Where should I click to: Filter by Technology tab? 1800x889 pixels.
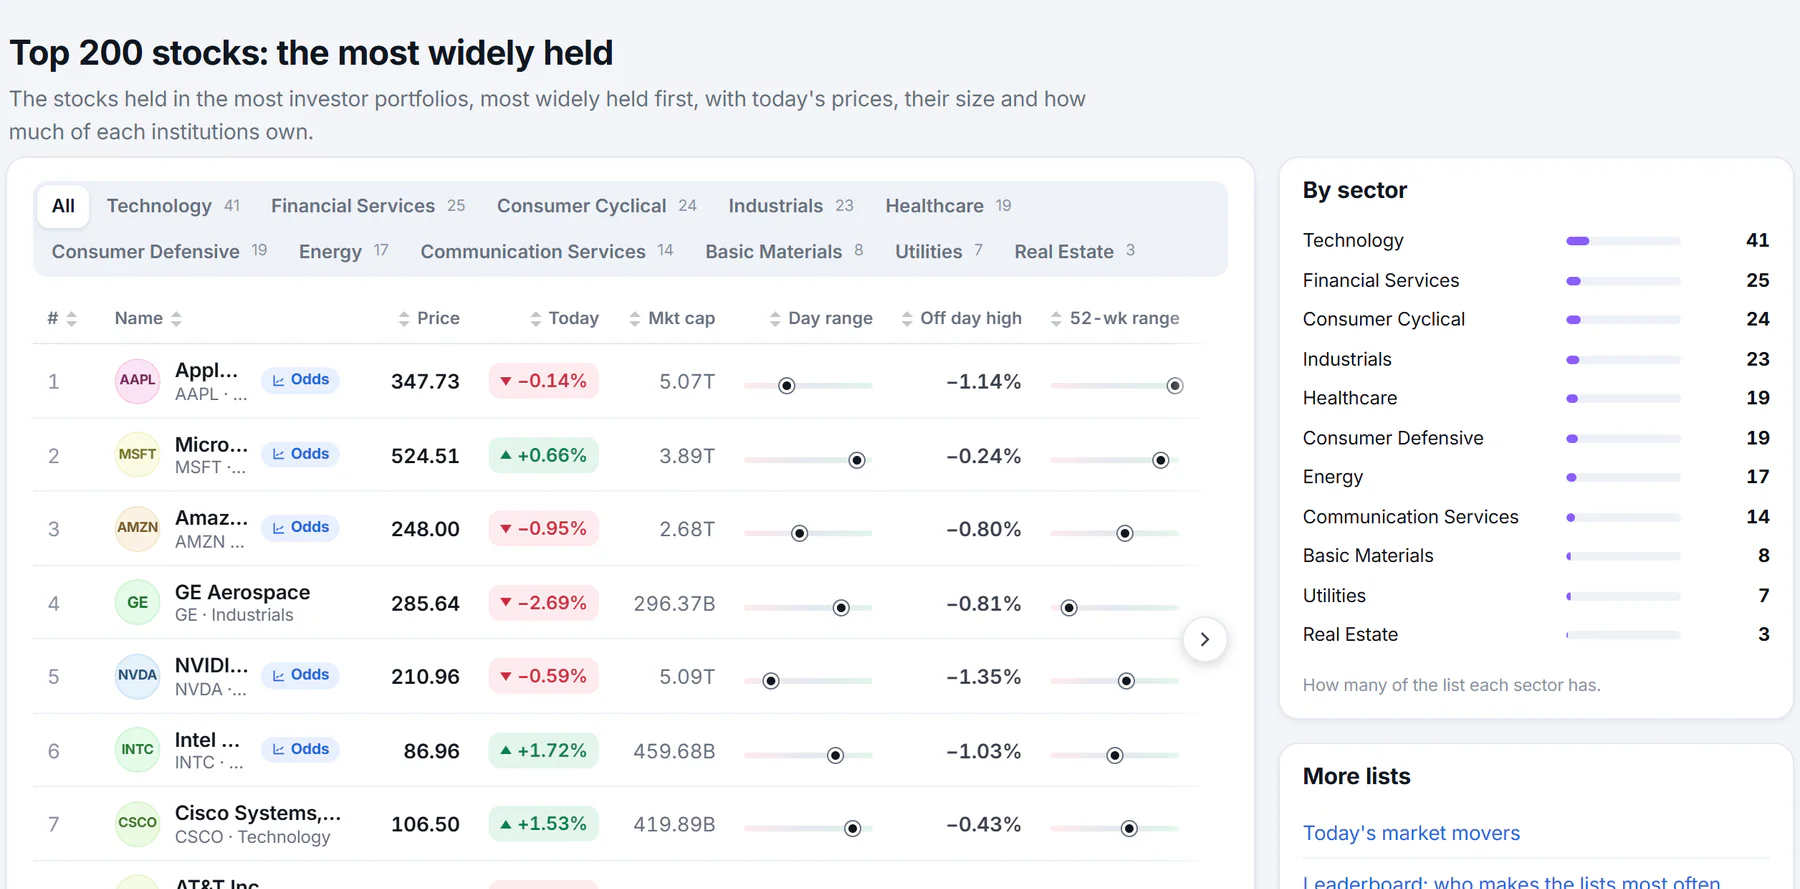click(173, 206)
